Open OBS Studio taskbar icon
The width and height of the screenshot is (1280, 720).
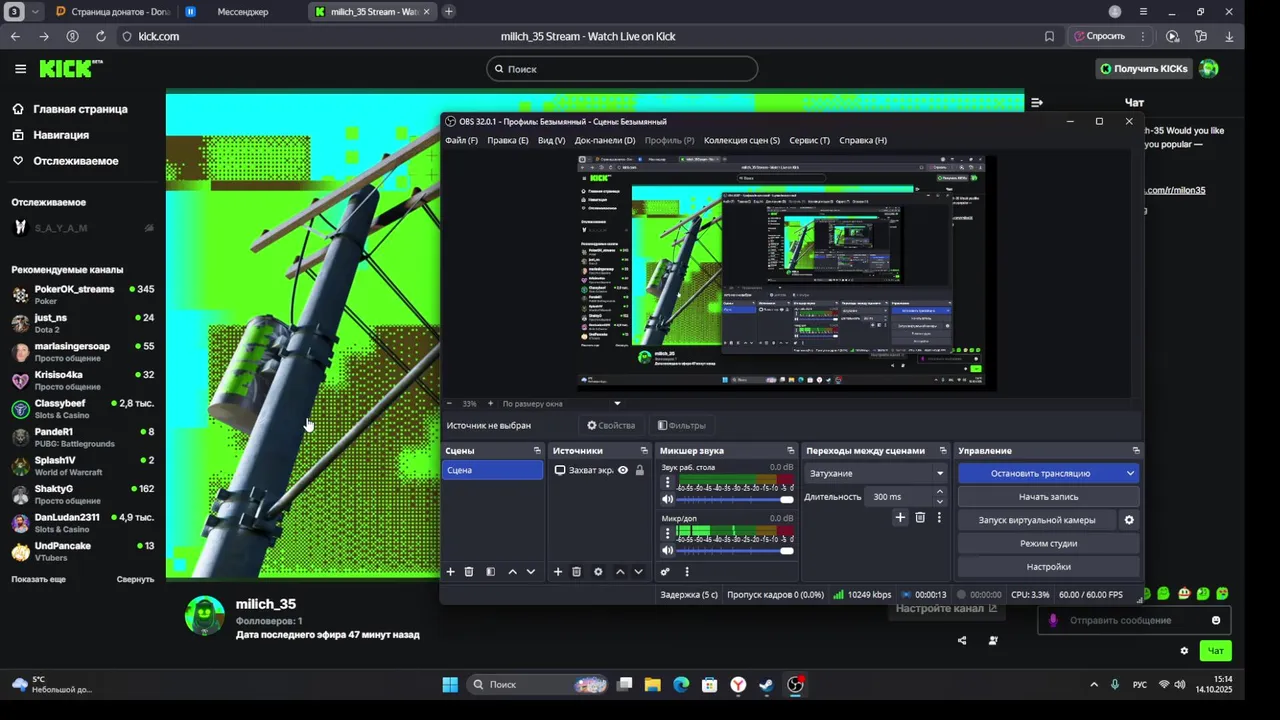point(795,685)
